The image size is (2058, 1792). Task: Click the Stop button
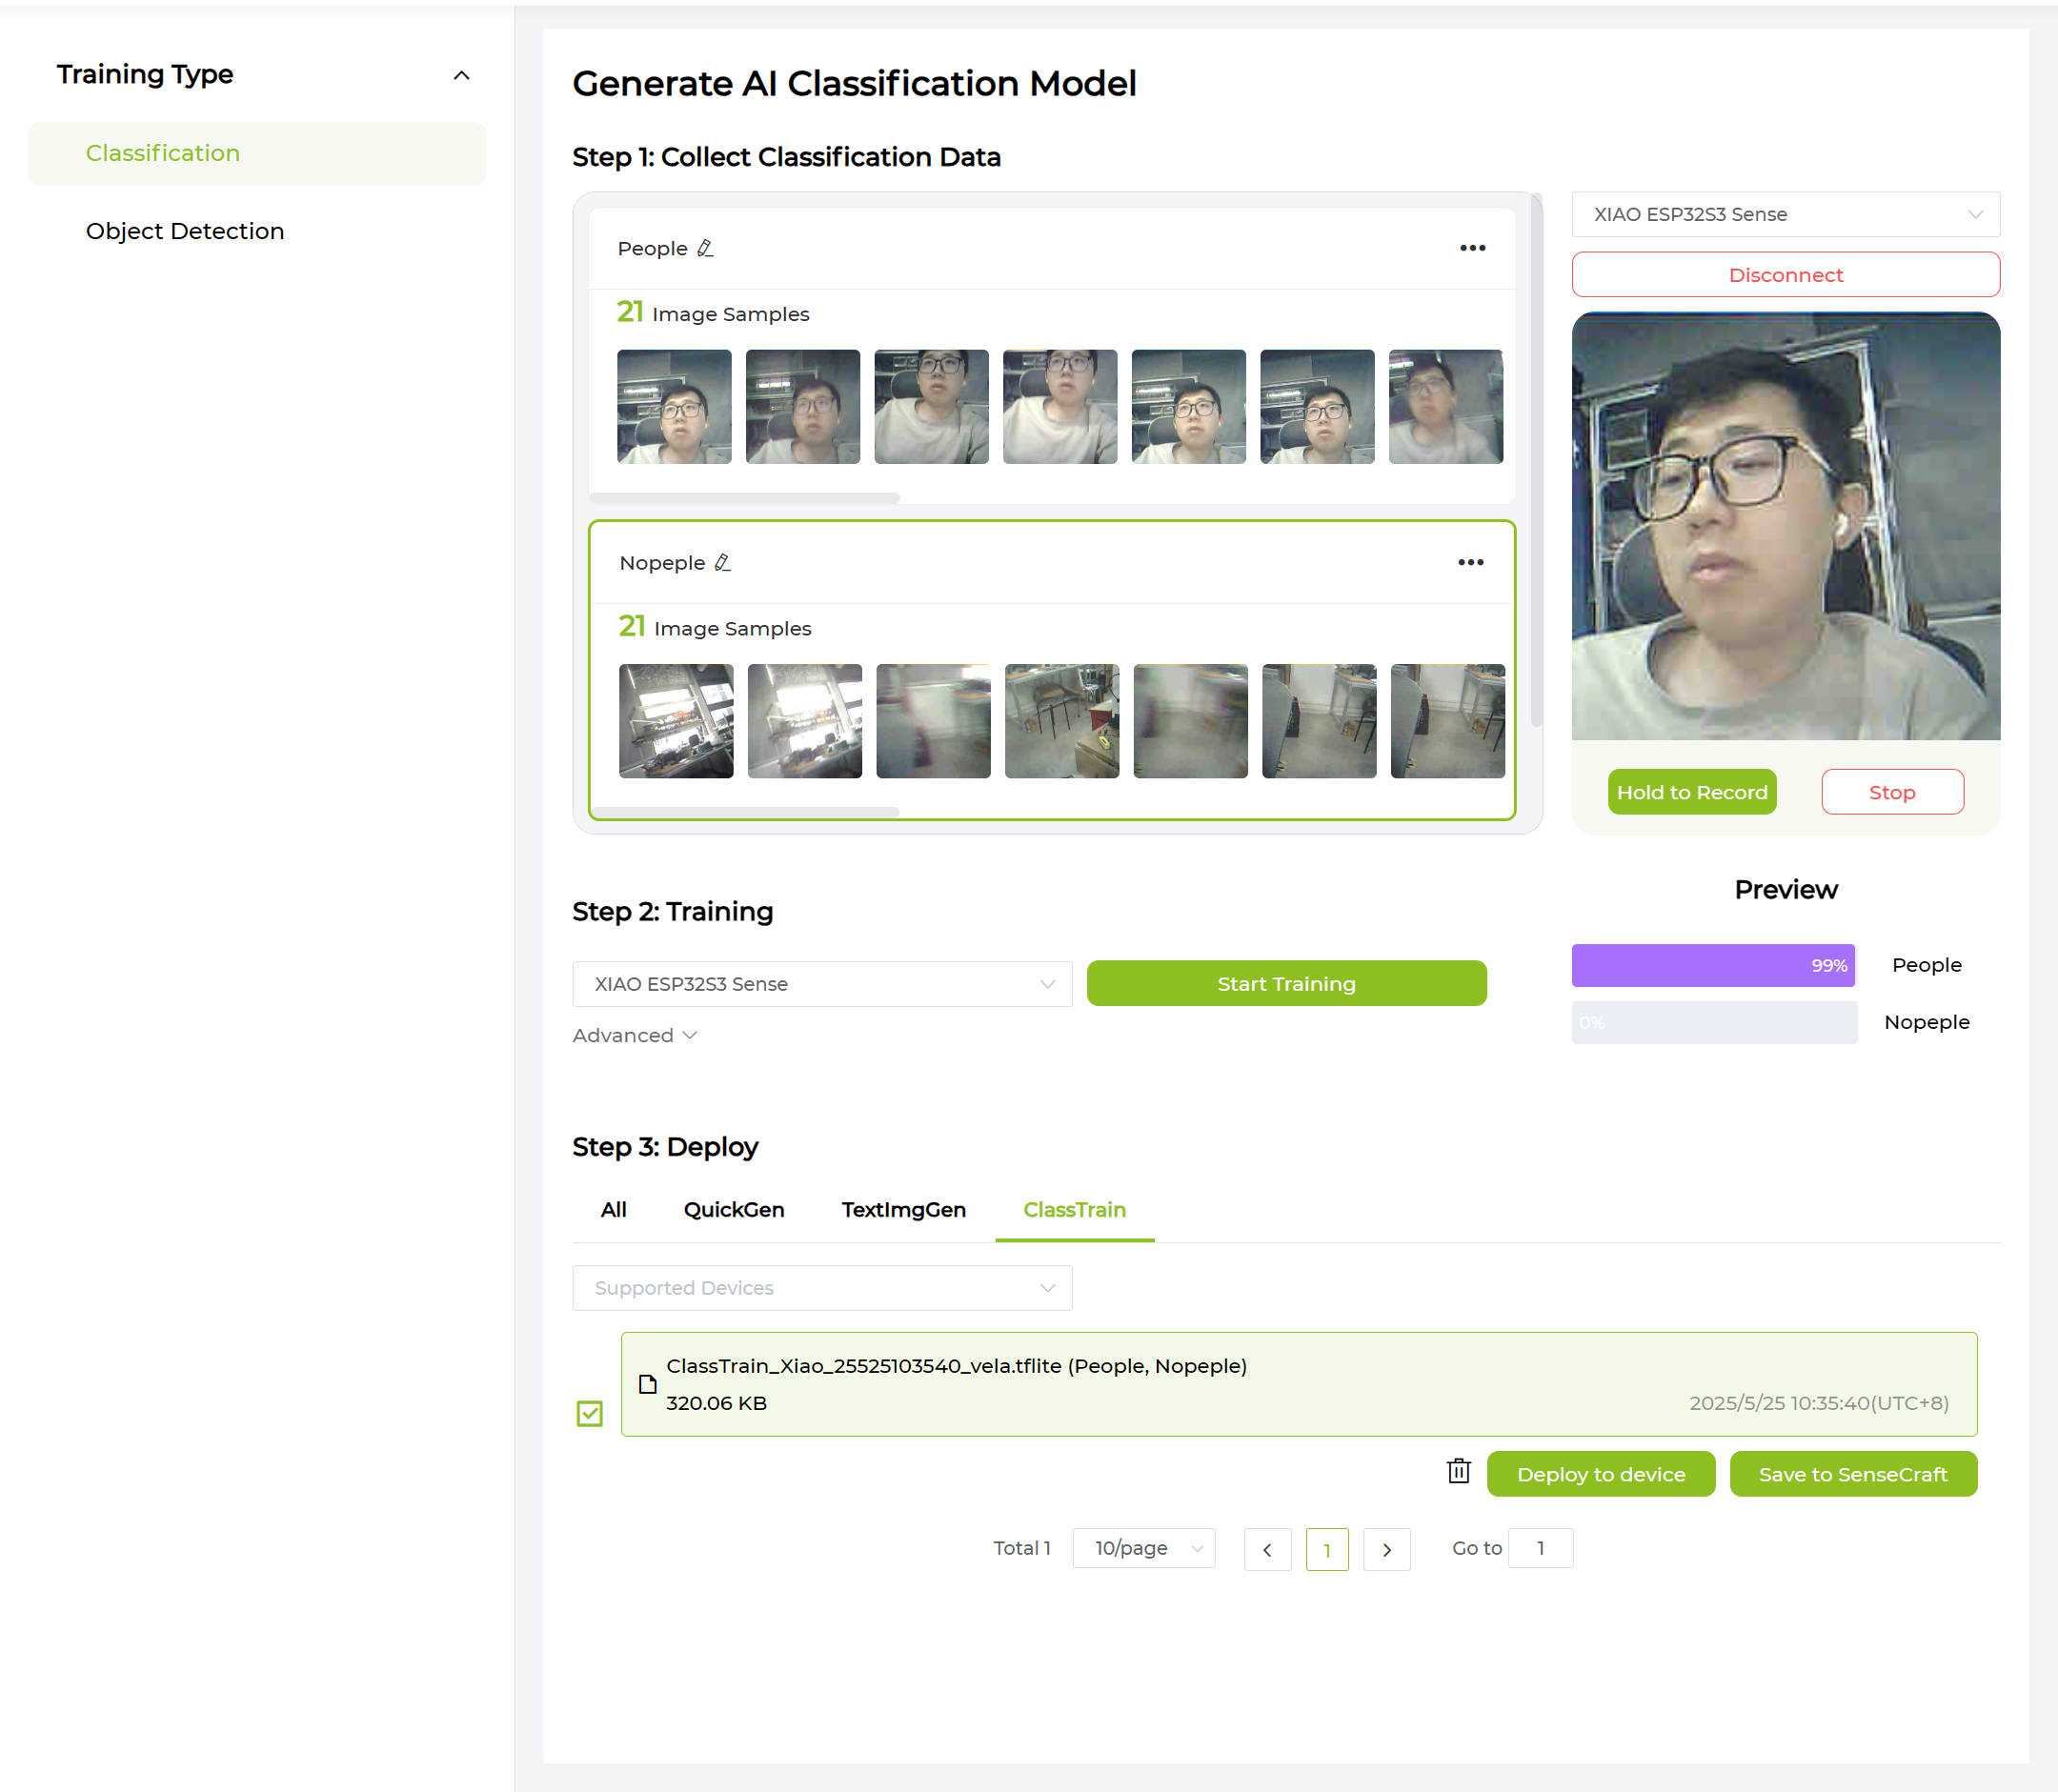1892,792
